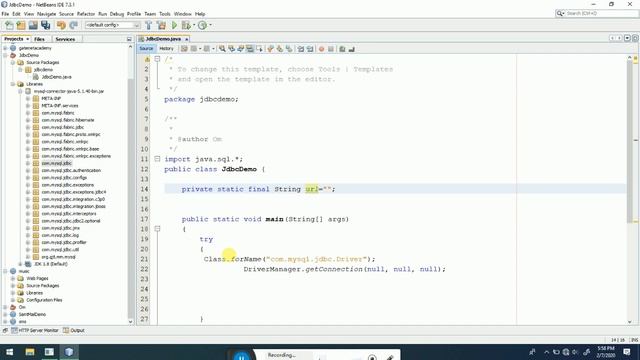Viewport: 640px width, 360px height.
Task: Click the Shift Line Right editor icon
Action: coord(310,49)
